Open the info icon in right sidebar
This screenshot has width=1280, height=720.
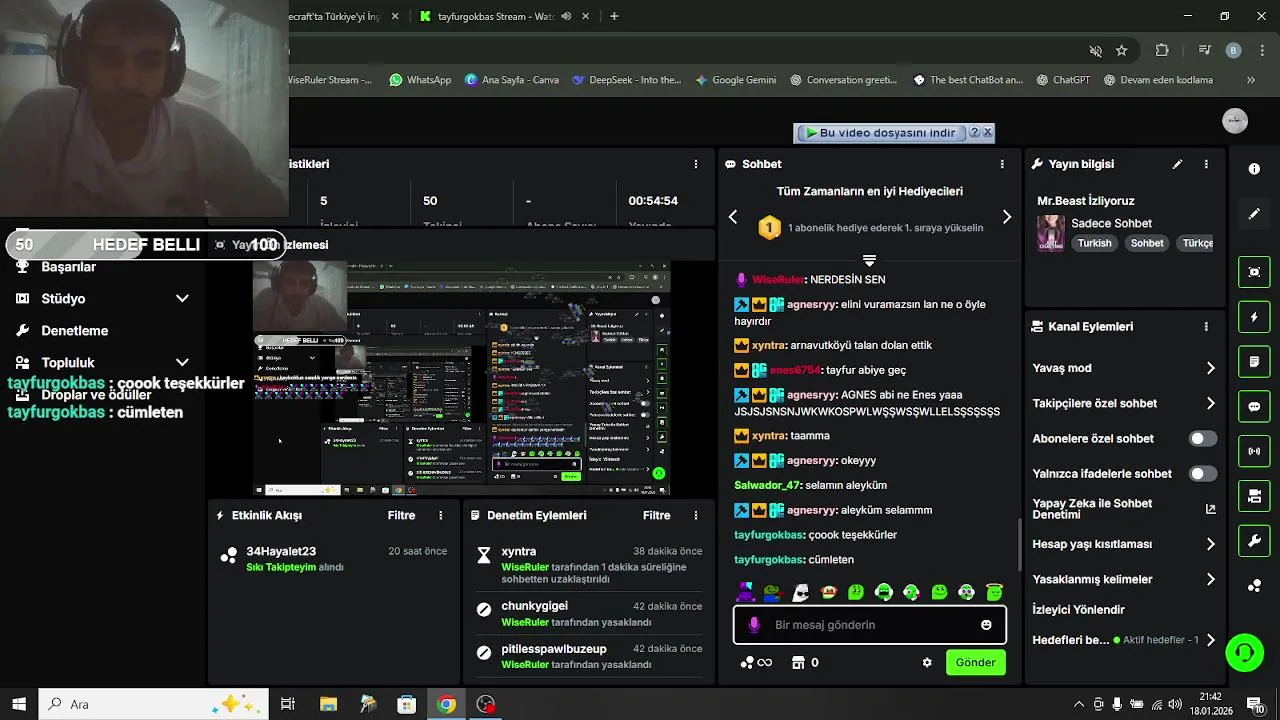[x=1254, y=169]
